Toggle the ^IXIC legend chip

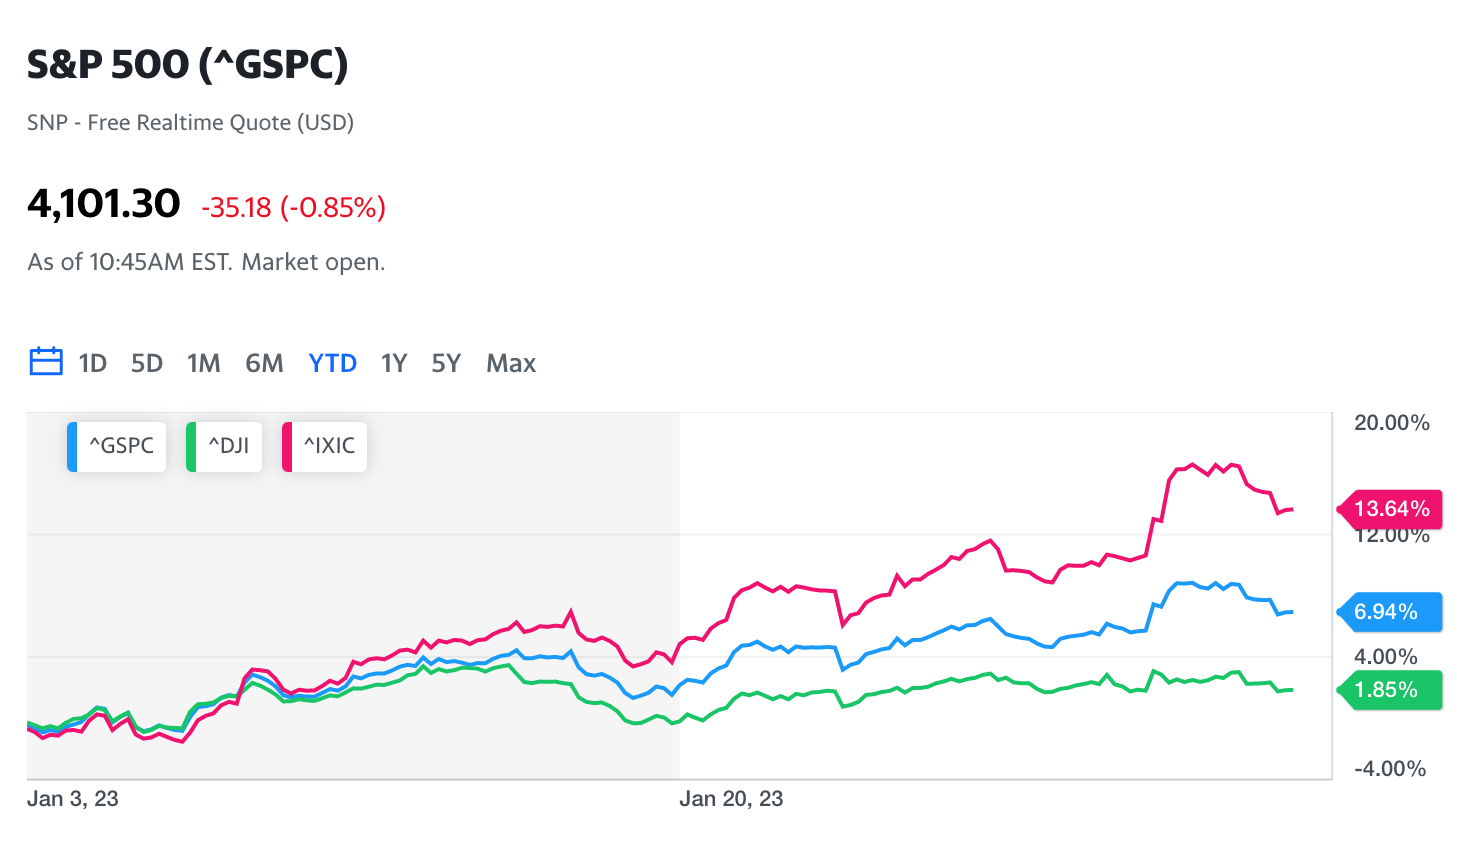(x=325, y=446)
